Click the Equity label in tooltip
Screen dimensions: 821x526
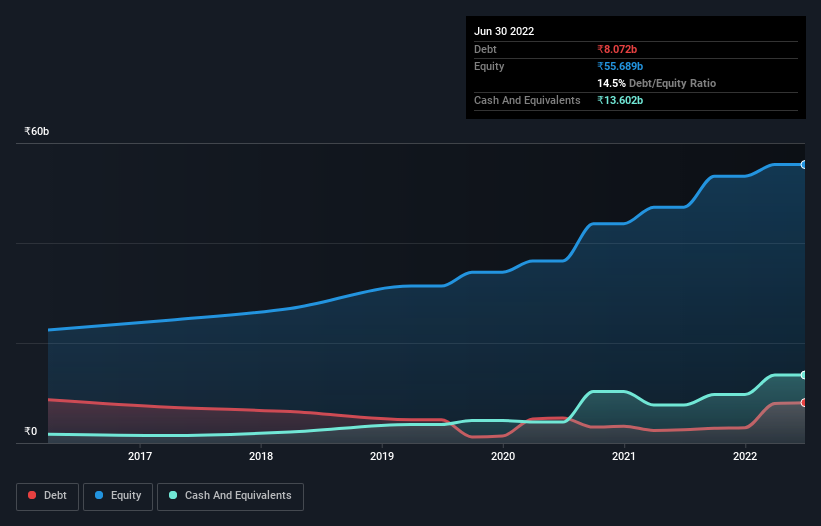(489, 66)
